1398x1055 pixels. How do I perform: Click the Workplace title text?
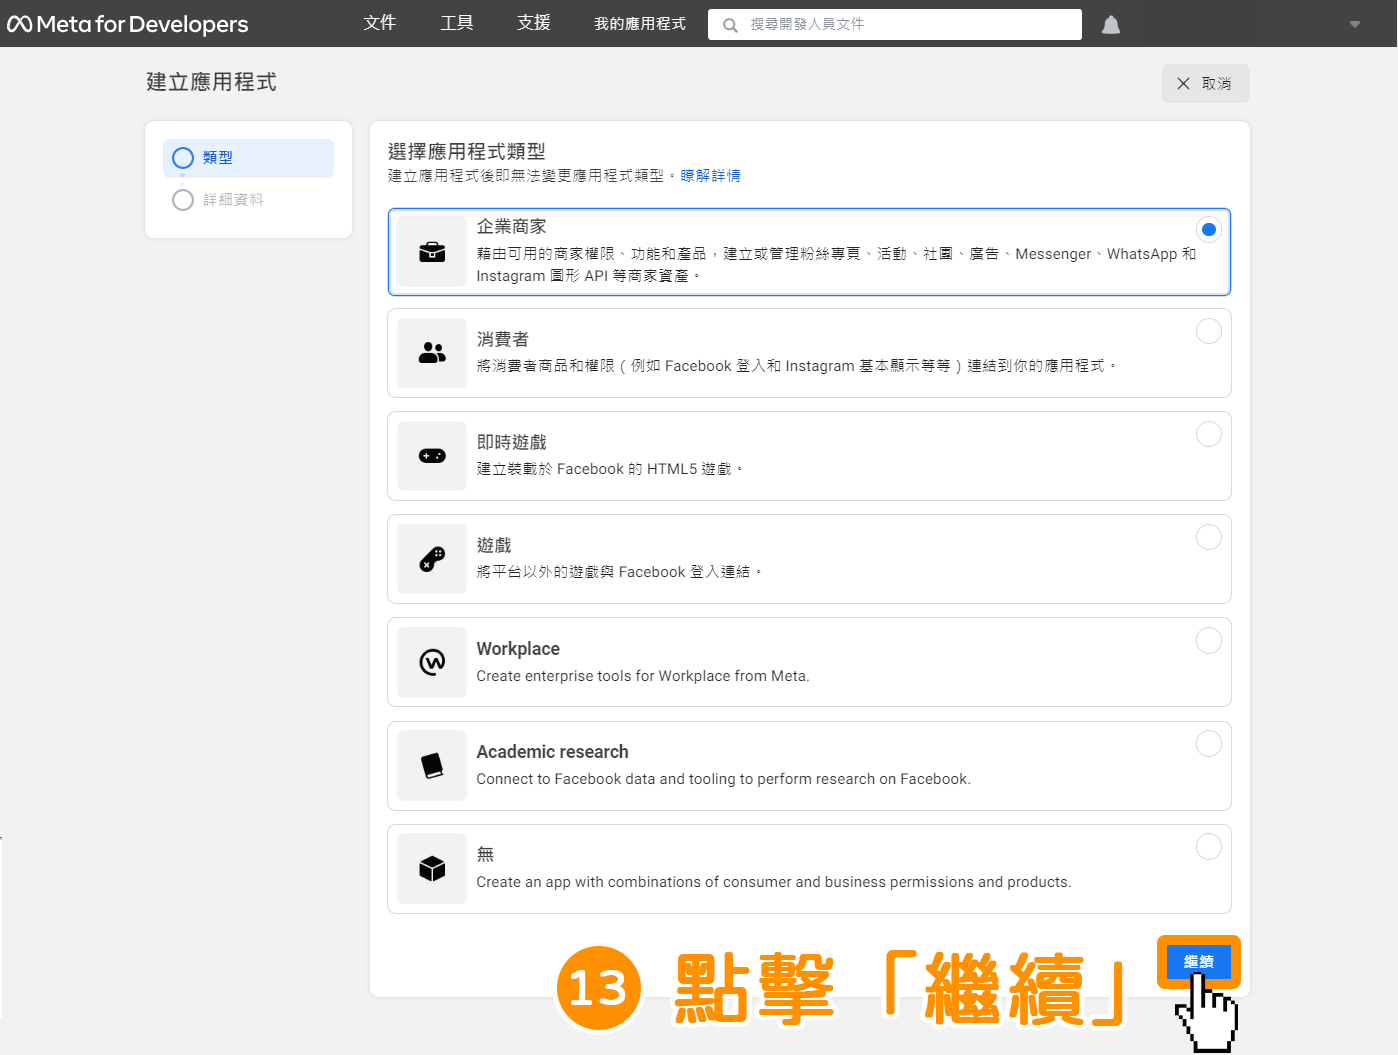[x=518, y=649]
